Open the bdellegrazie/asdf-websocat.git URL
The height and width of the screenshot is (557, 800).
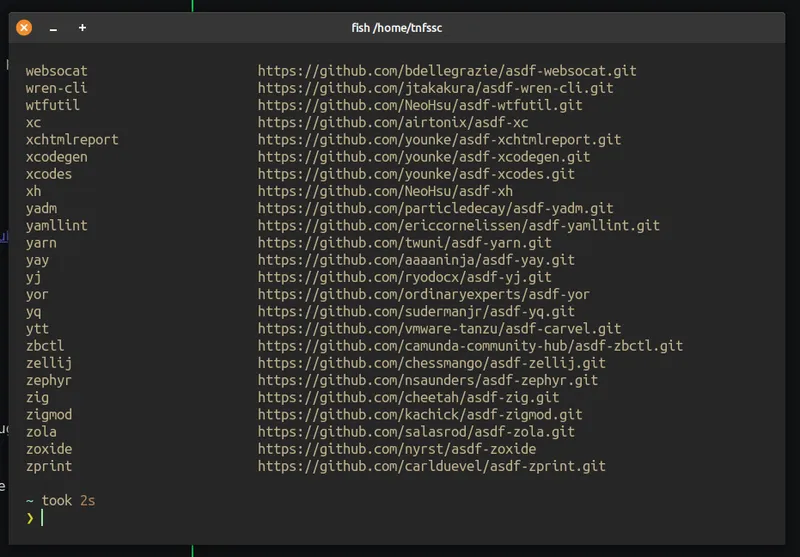click(447, 71)
